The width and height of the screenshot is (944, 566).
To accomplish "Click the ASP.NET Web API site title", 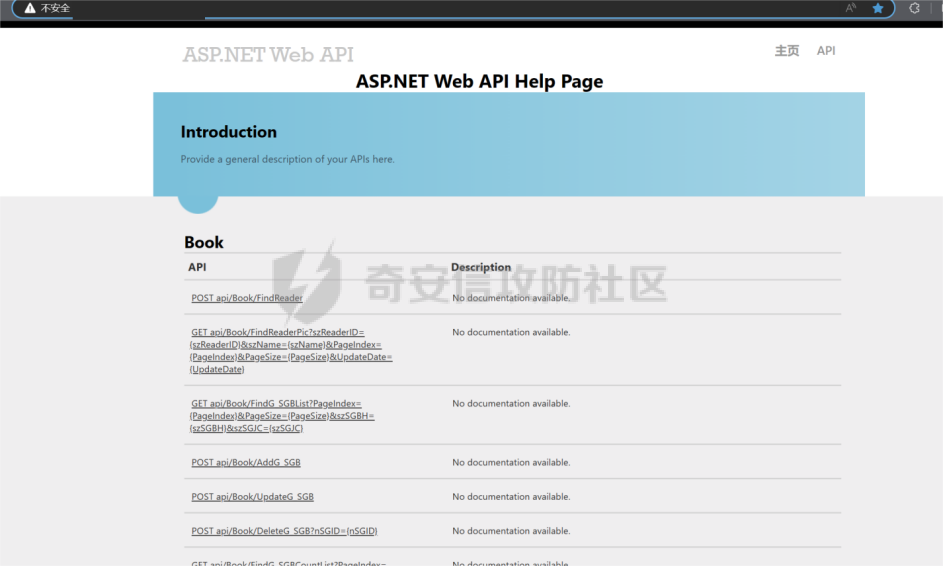I will click(268, 55).
